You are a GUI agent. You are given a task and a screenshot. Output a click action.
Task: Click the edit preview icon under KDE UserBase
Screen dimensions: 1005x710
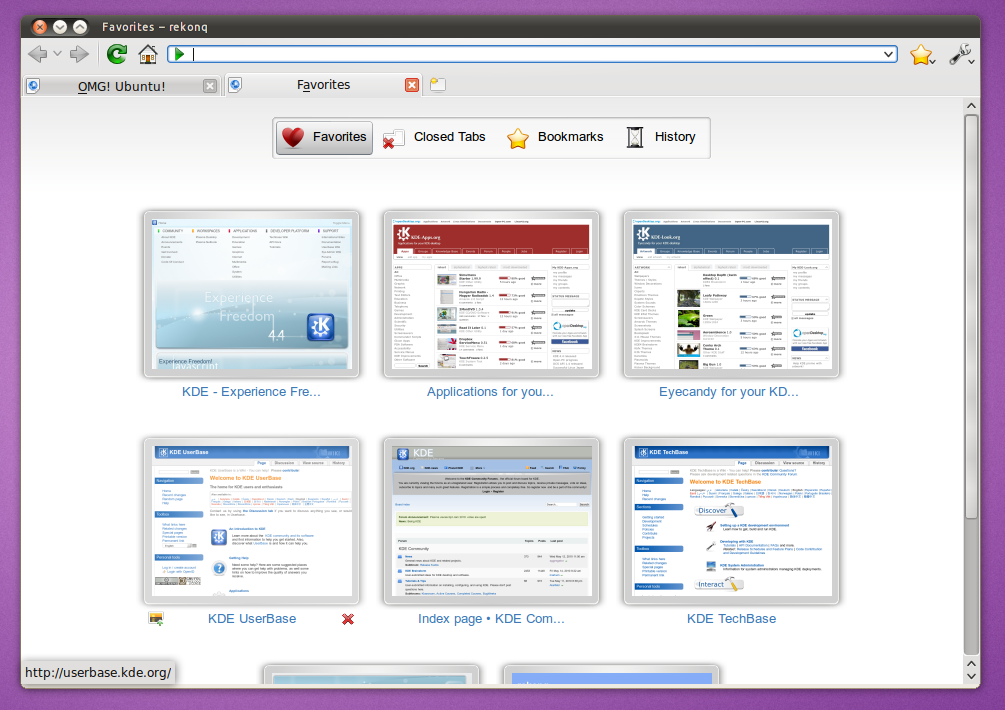[156, 618]
